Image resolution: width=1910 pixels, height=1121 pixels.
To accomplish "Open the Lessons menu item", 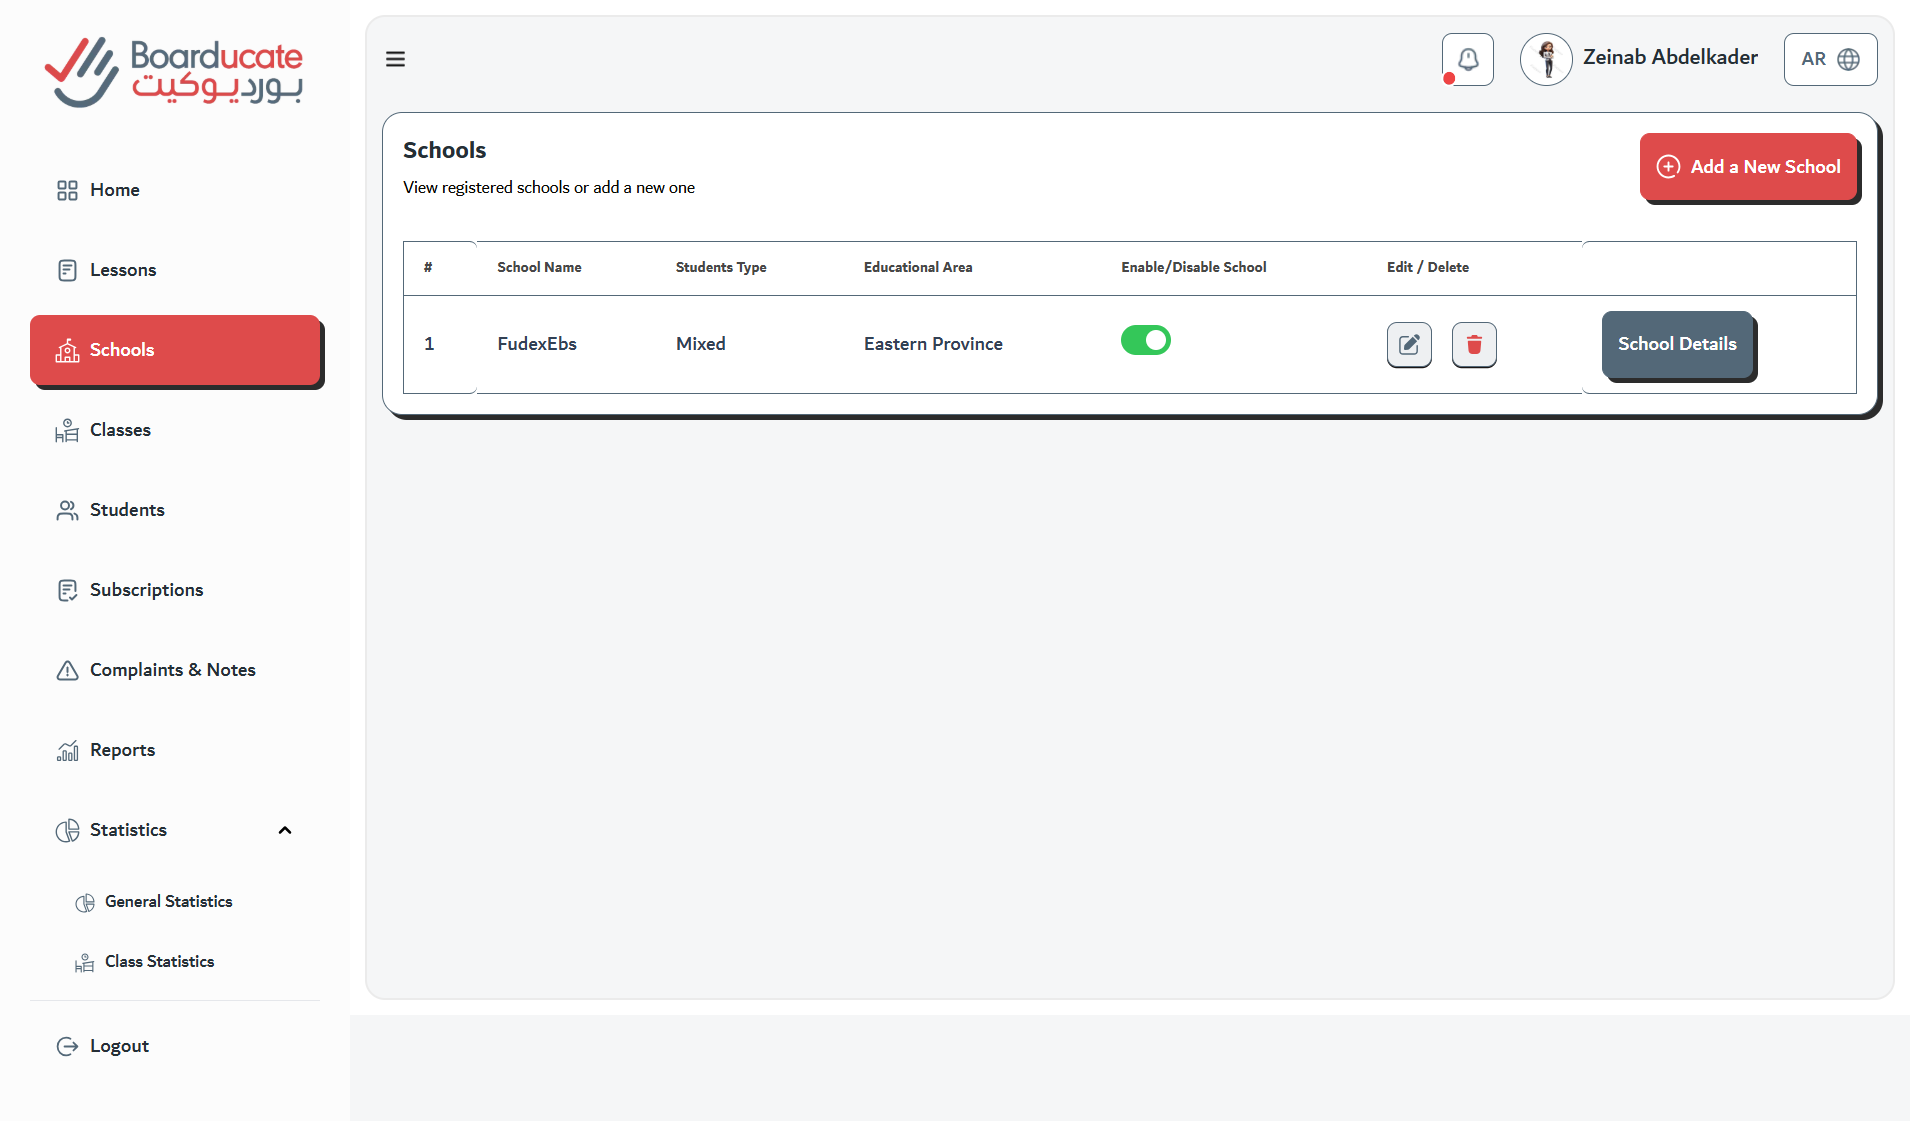I will click(x=122, y=270).
